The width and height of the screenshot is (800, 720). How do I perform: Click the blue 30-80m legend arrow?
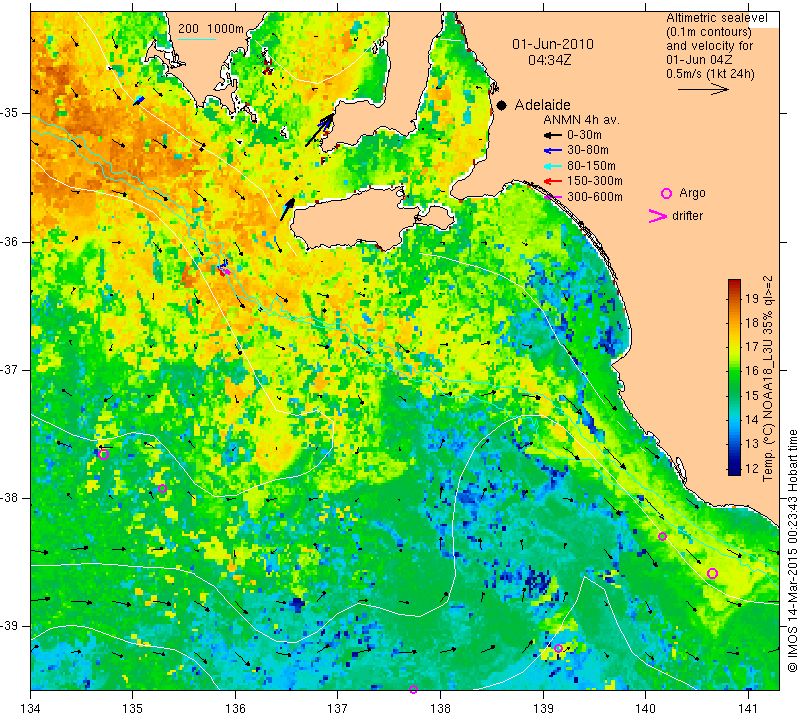[x=552, y=151]
